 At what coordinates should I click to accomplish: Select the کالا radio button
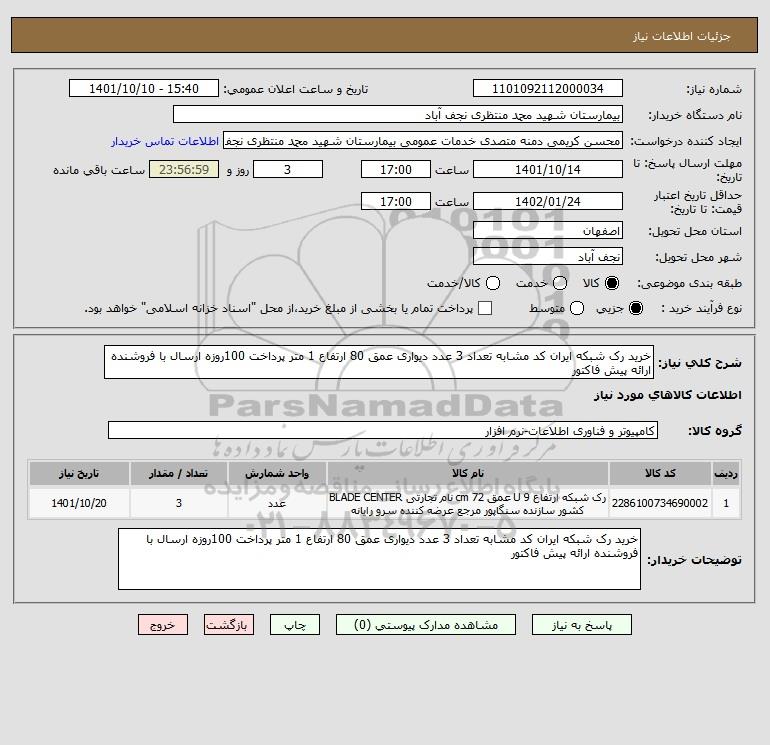[x=612, y=283]
